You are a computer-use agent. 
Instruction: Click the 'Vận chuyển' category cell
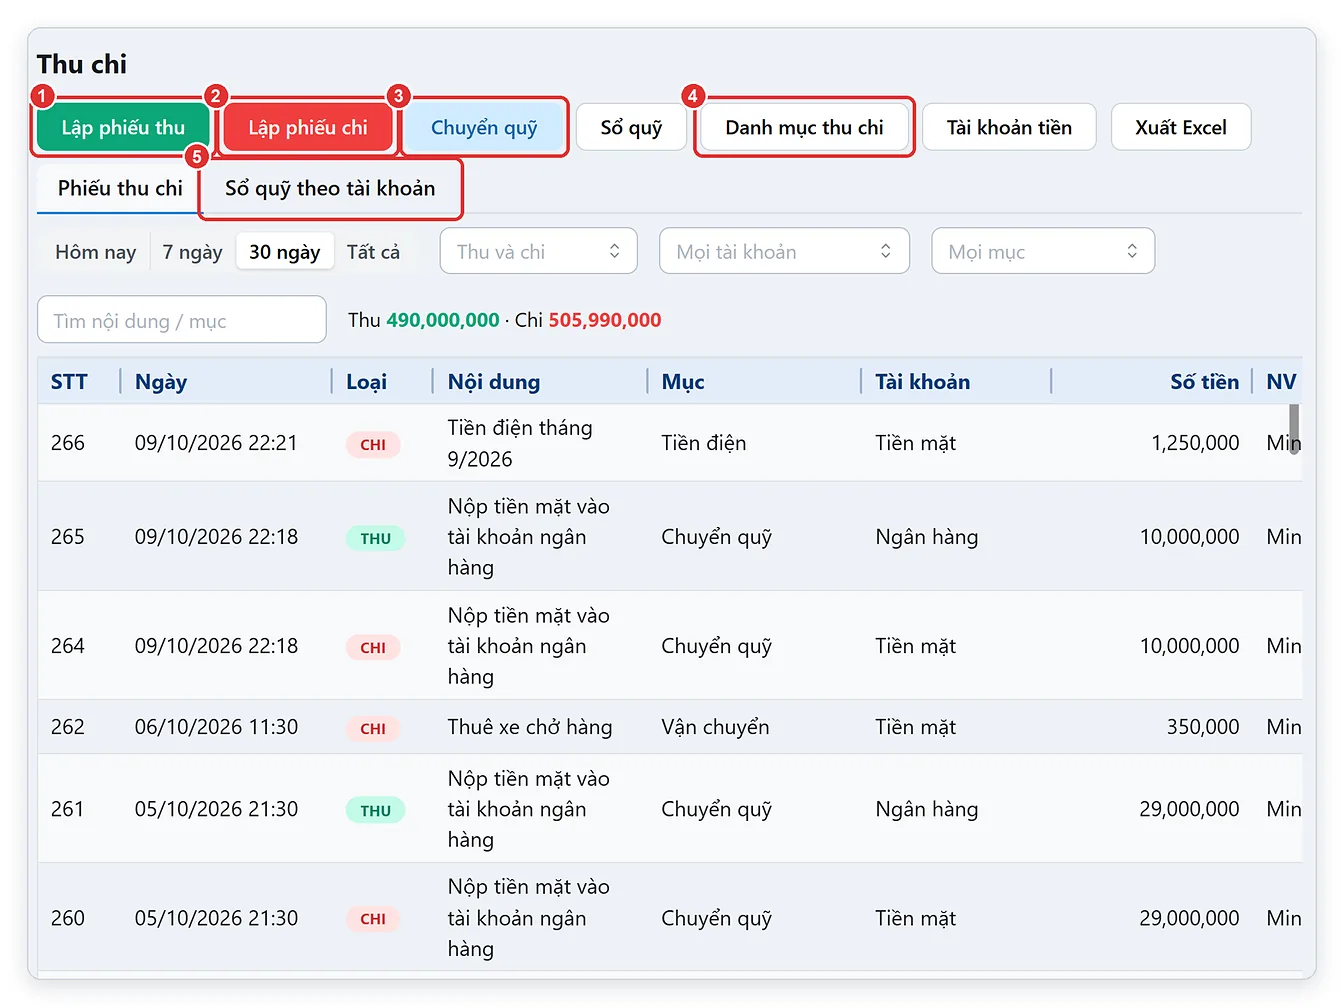click(715, 727)
